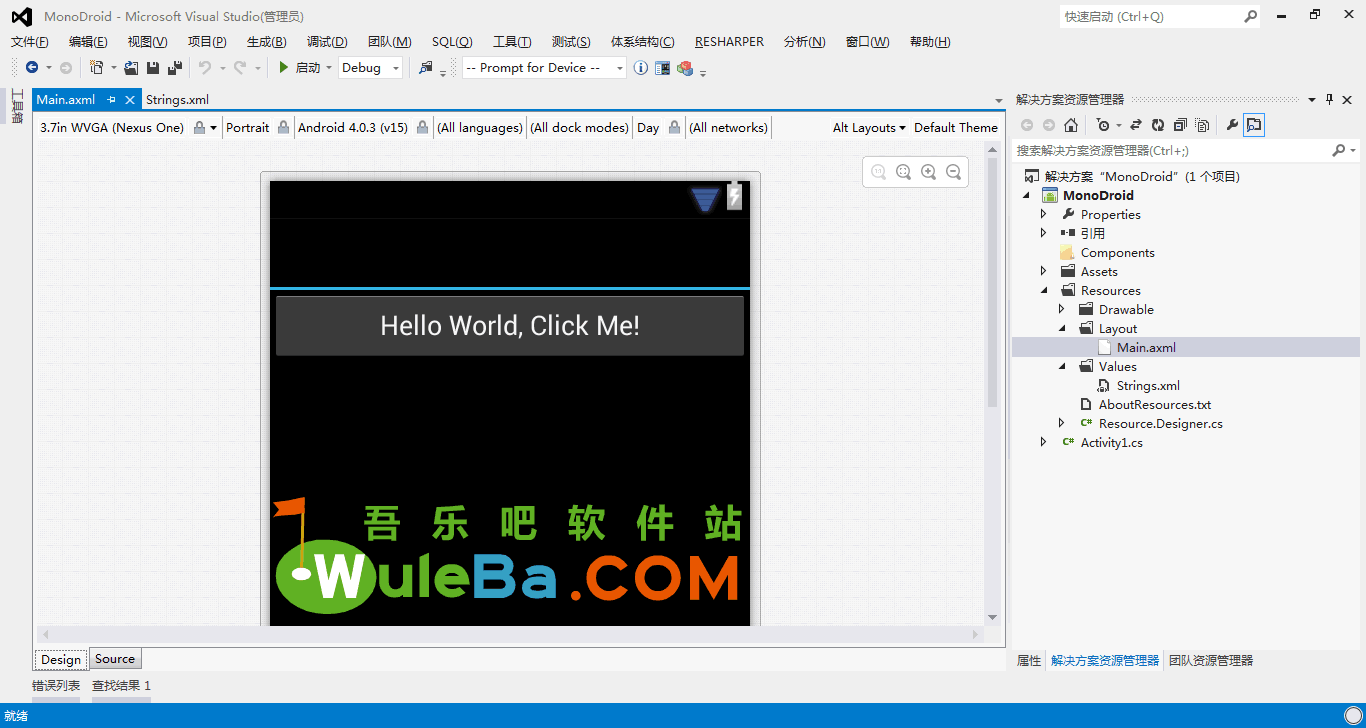This screenshot has height=728, width=1366.
Task: Click the green Start debugging play icon
Action: (x=284, y=67)
